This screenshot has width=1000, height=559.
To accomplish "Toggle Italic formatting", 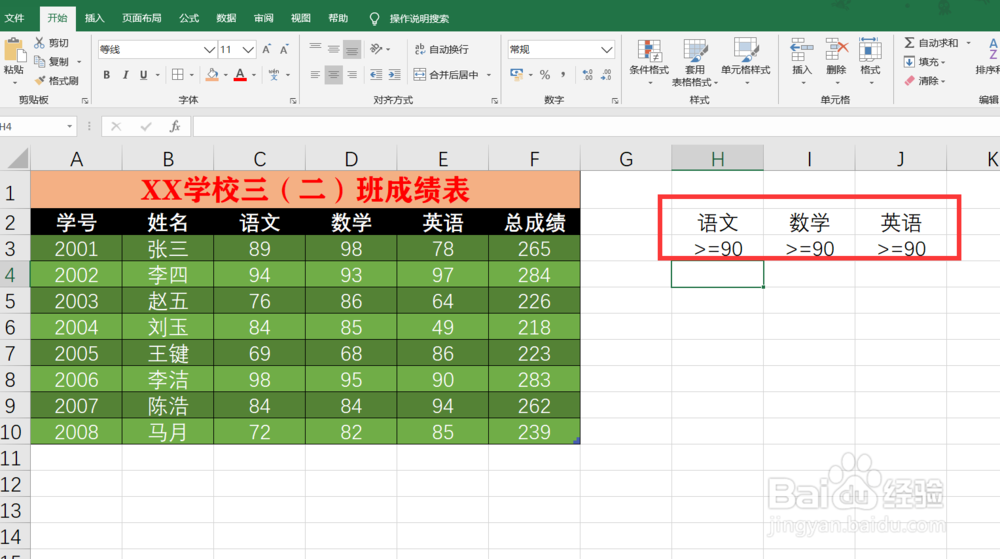I will click(126, 75).
